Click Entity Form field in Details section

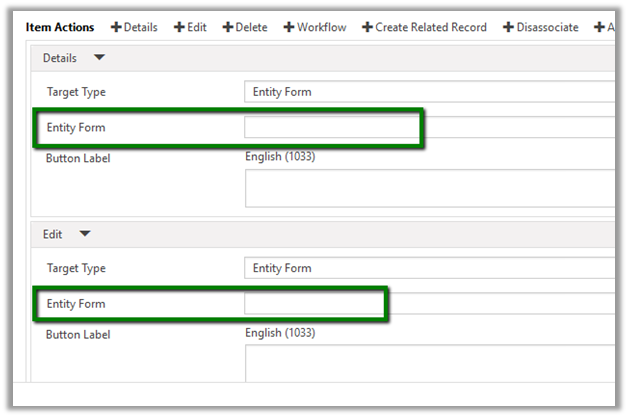430,127
